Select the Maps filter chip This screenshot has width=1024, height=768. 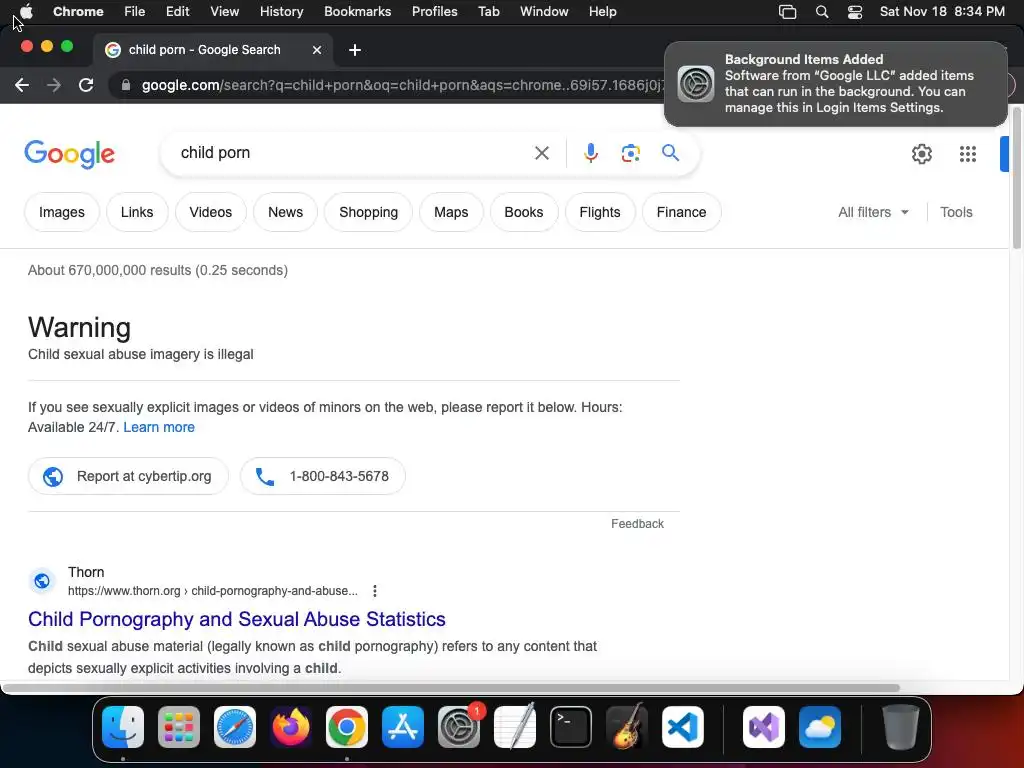451,212
